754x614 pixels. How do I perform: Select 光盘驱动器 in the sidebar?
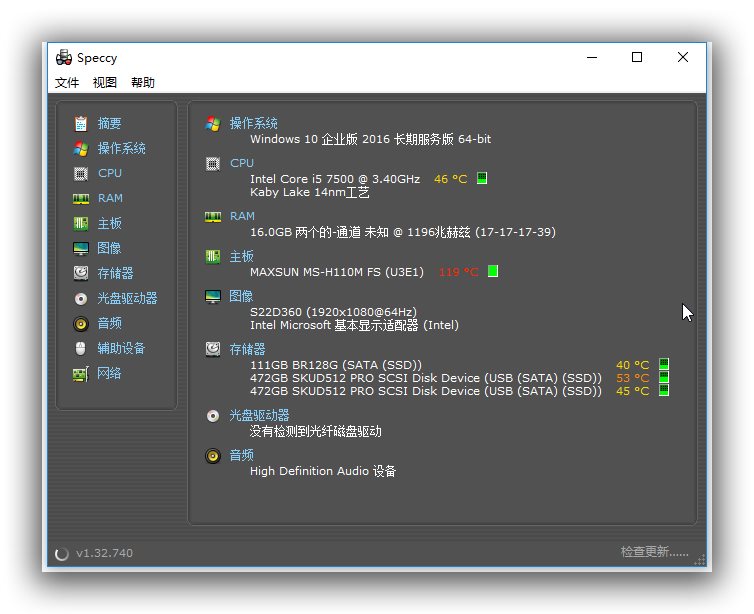(x=127, y=299)
